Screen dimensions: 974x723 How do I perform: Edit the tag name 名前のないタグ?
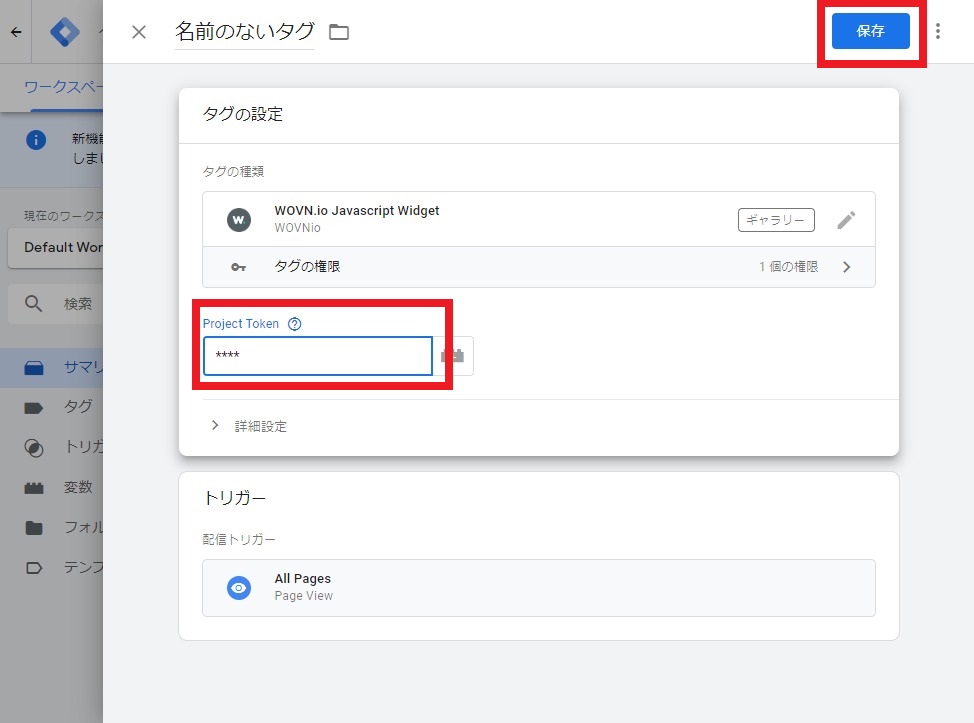[x=244, y=31]
